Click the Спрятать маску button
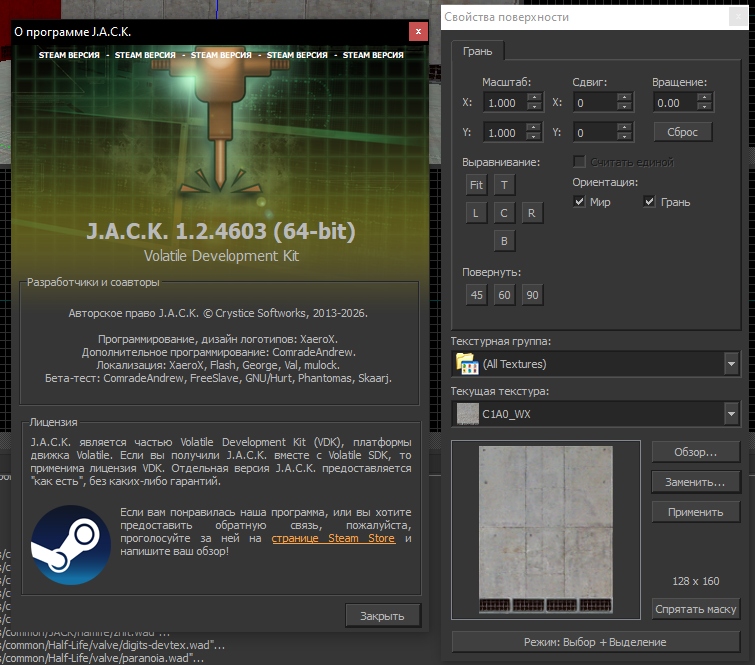755x665 pixels. point(695,609)
